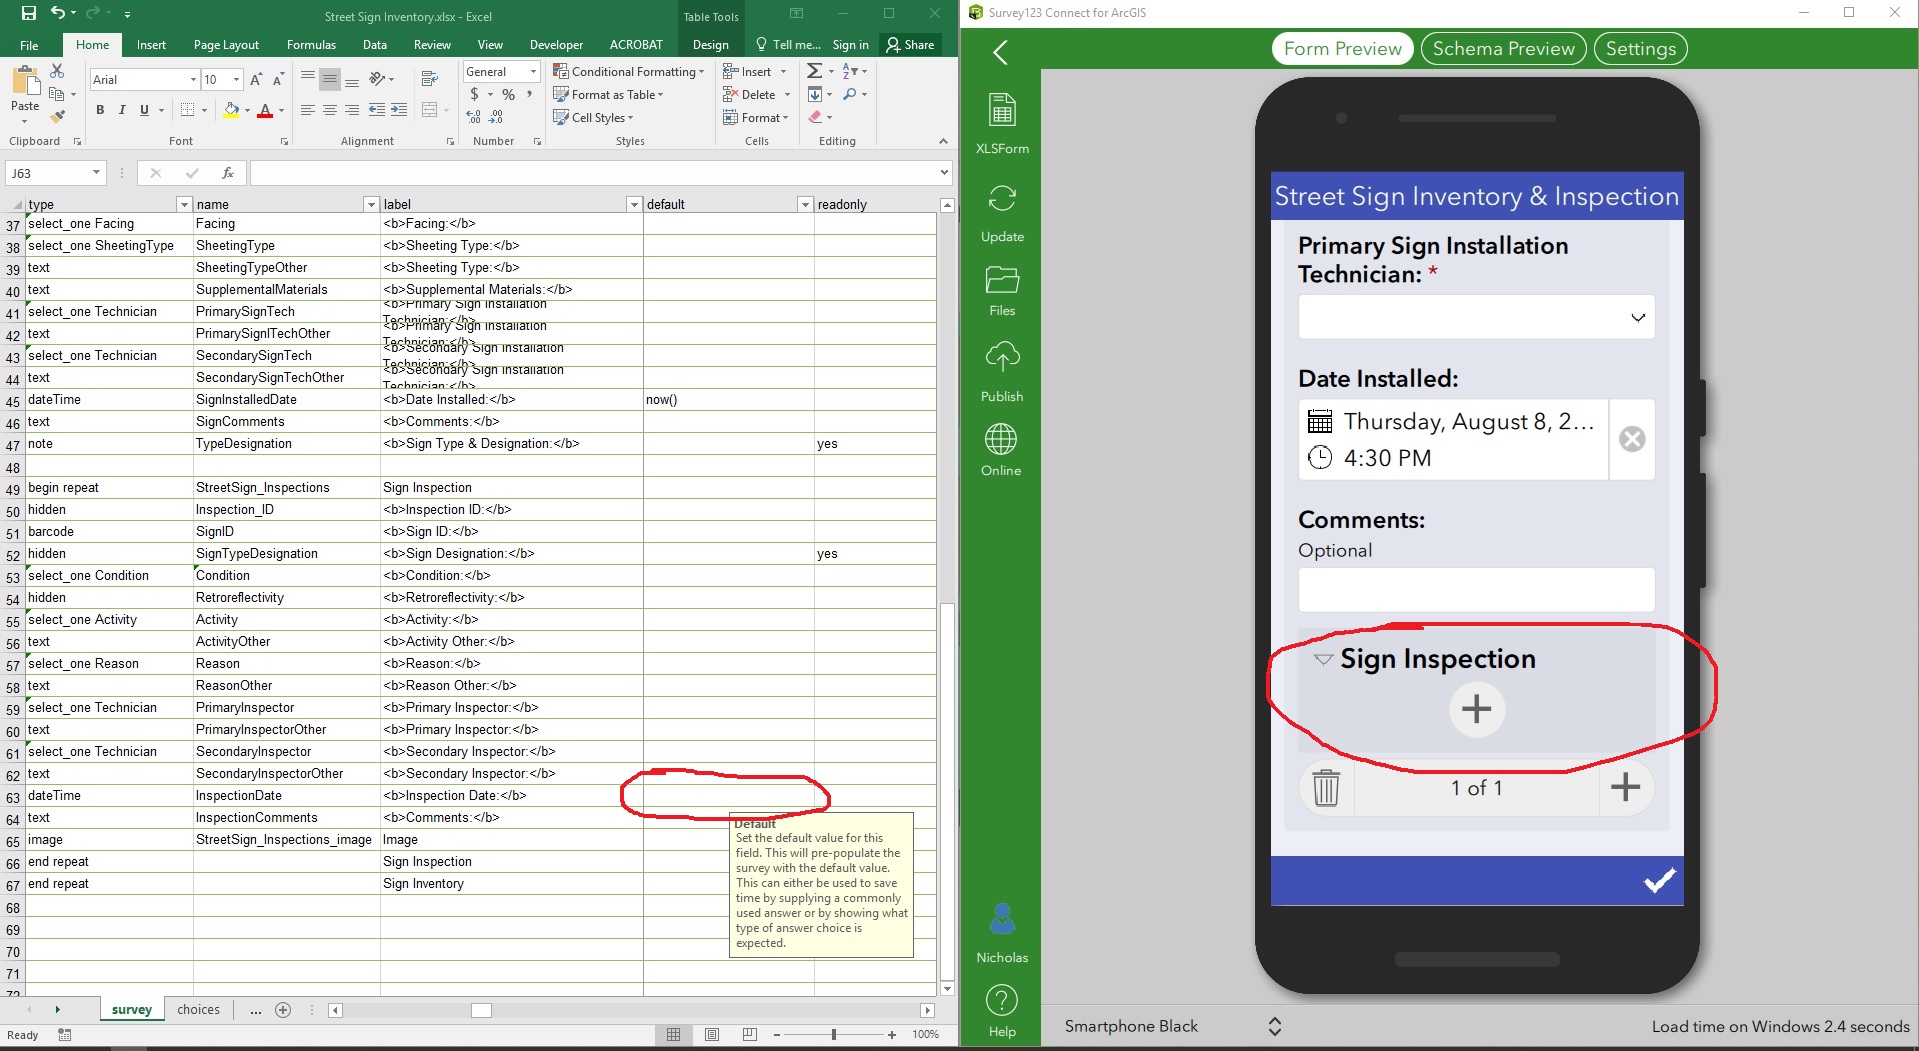Screen dimensions: 1919x1051
Task: Open the label column filter
Action: [x=634, y=204]
